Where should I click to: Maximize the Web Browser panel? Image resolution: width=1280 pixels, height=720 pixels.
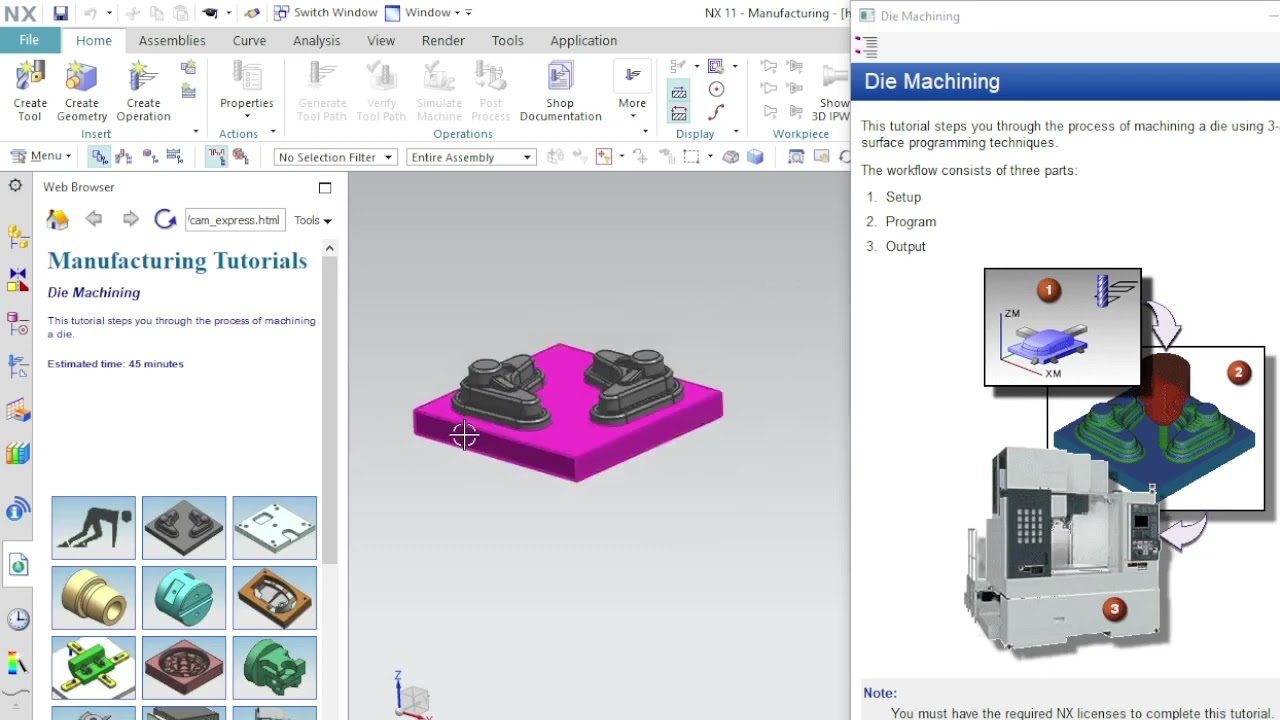pos(325,187)
